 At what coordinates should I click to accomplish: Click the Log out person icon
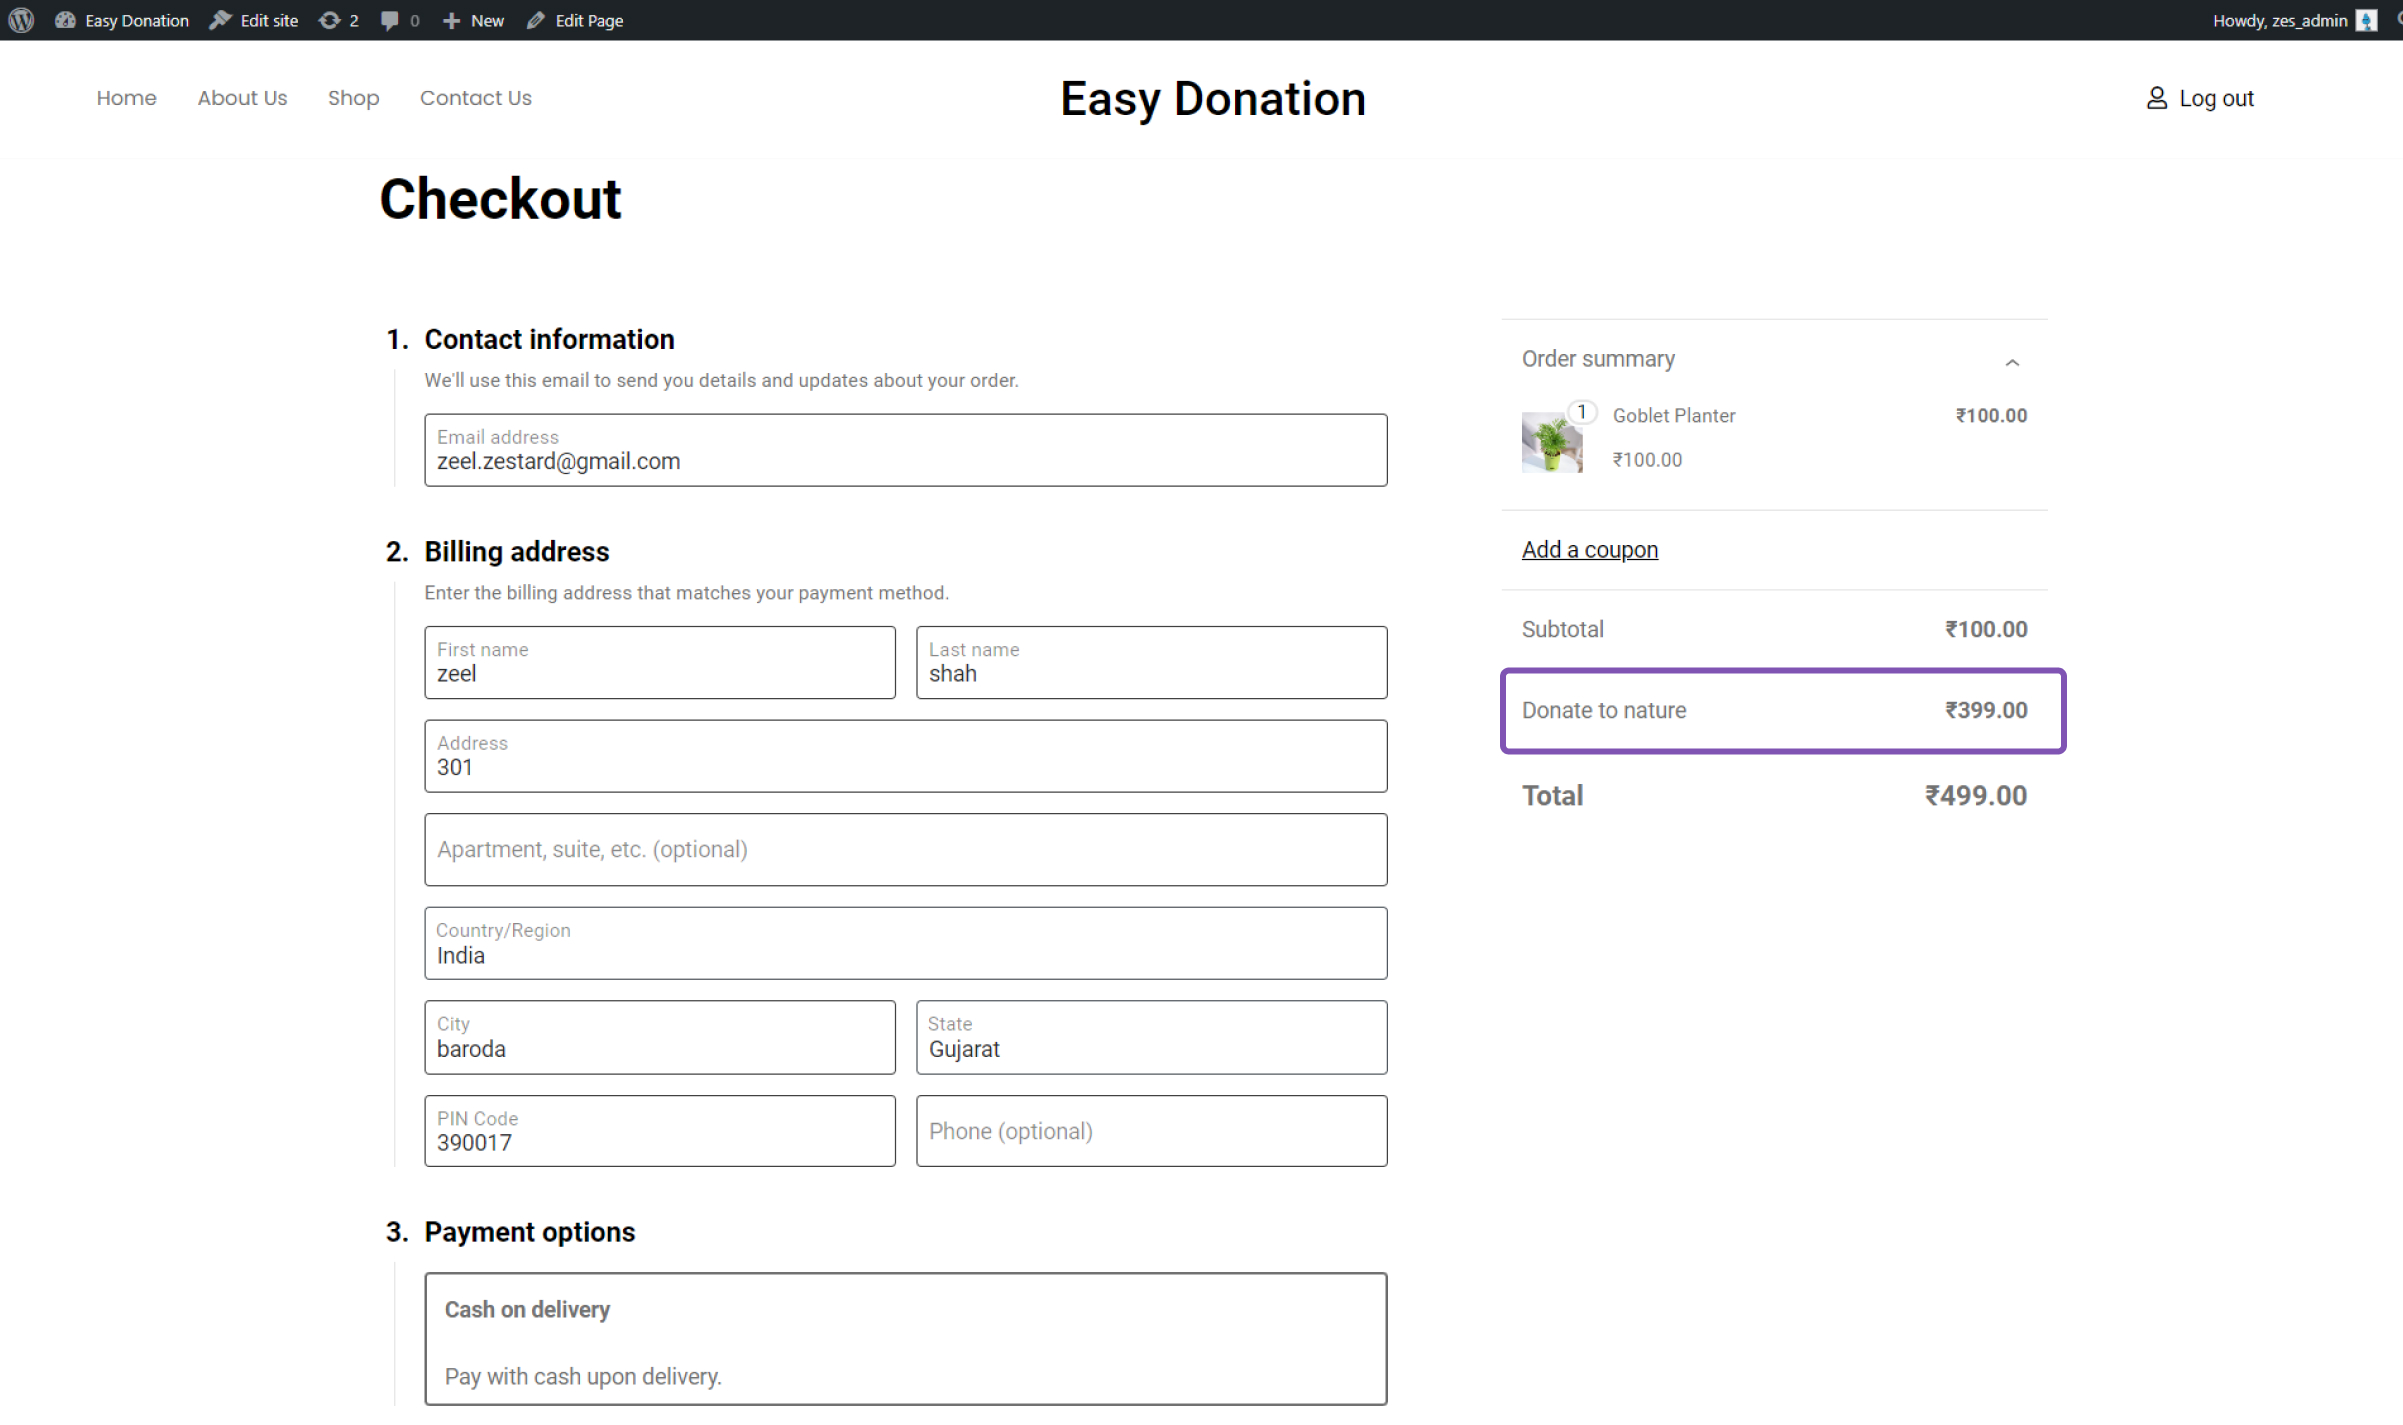[x=2157, y=98]
